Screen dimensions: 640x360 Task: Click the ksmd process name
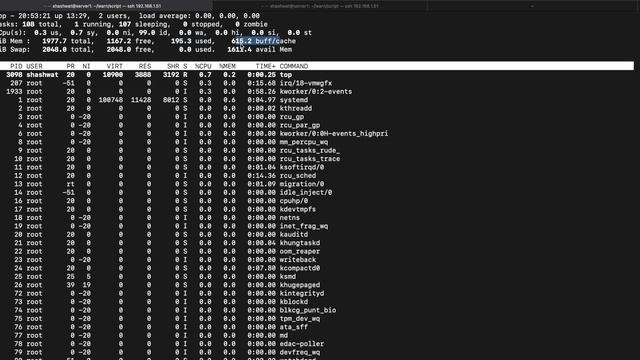[287, 277]
